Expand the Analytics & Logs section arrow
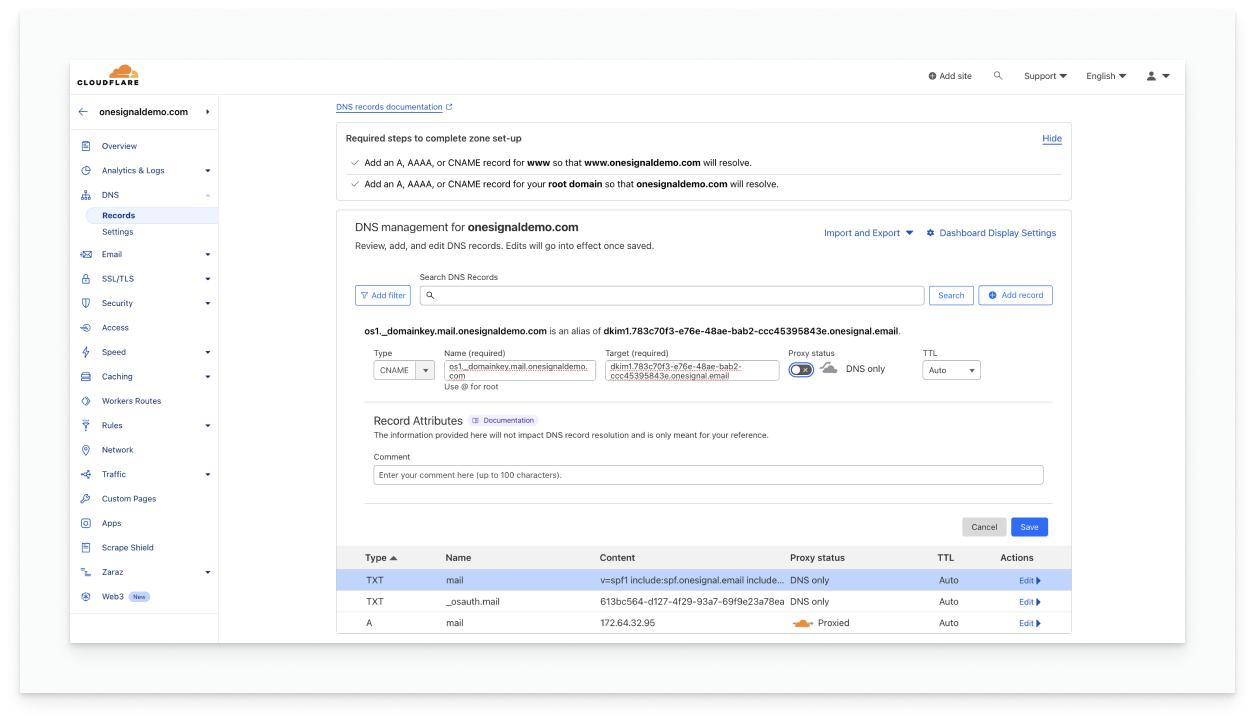The height and width of the screenshot is (723, 1255). (x=207, y=171)
